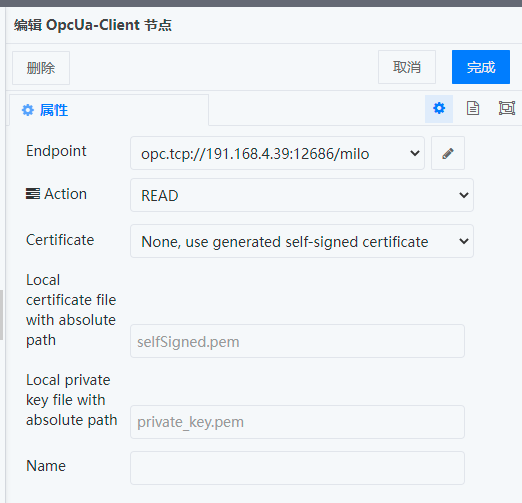Click the 取消 button
Viewport: 522px width, 503px height.
coord(407,67)
